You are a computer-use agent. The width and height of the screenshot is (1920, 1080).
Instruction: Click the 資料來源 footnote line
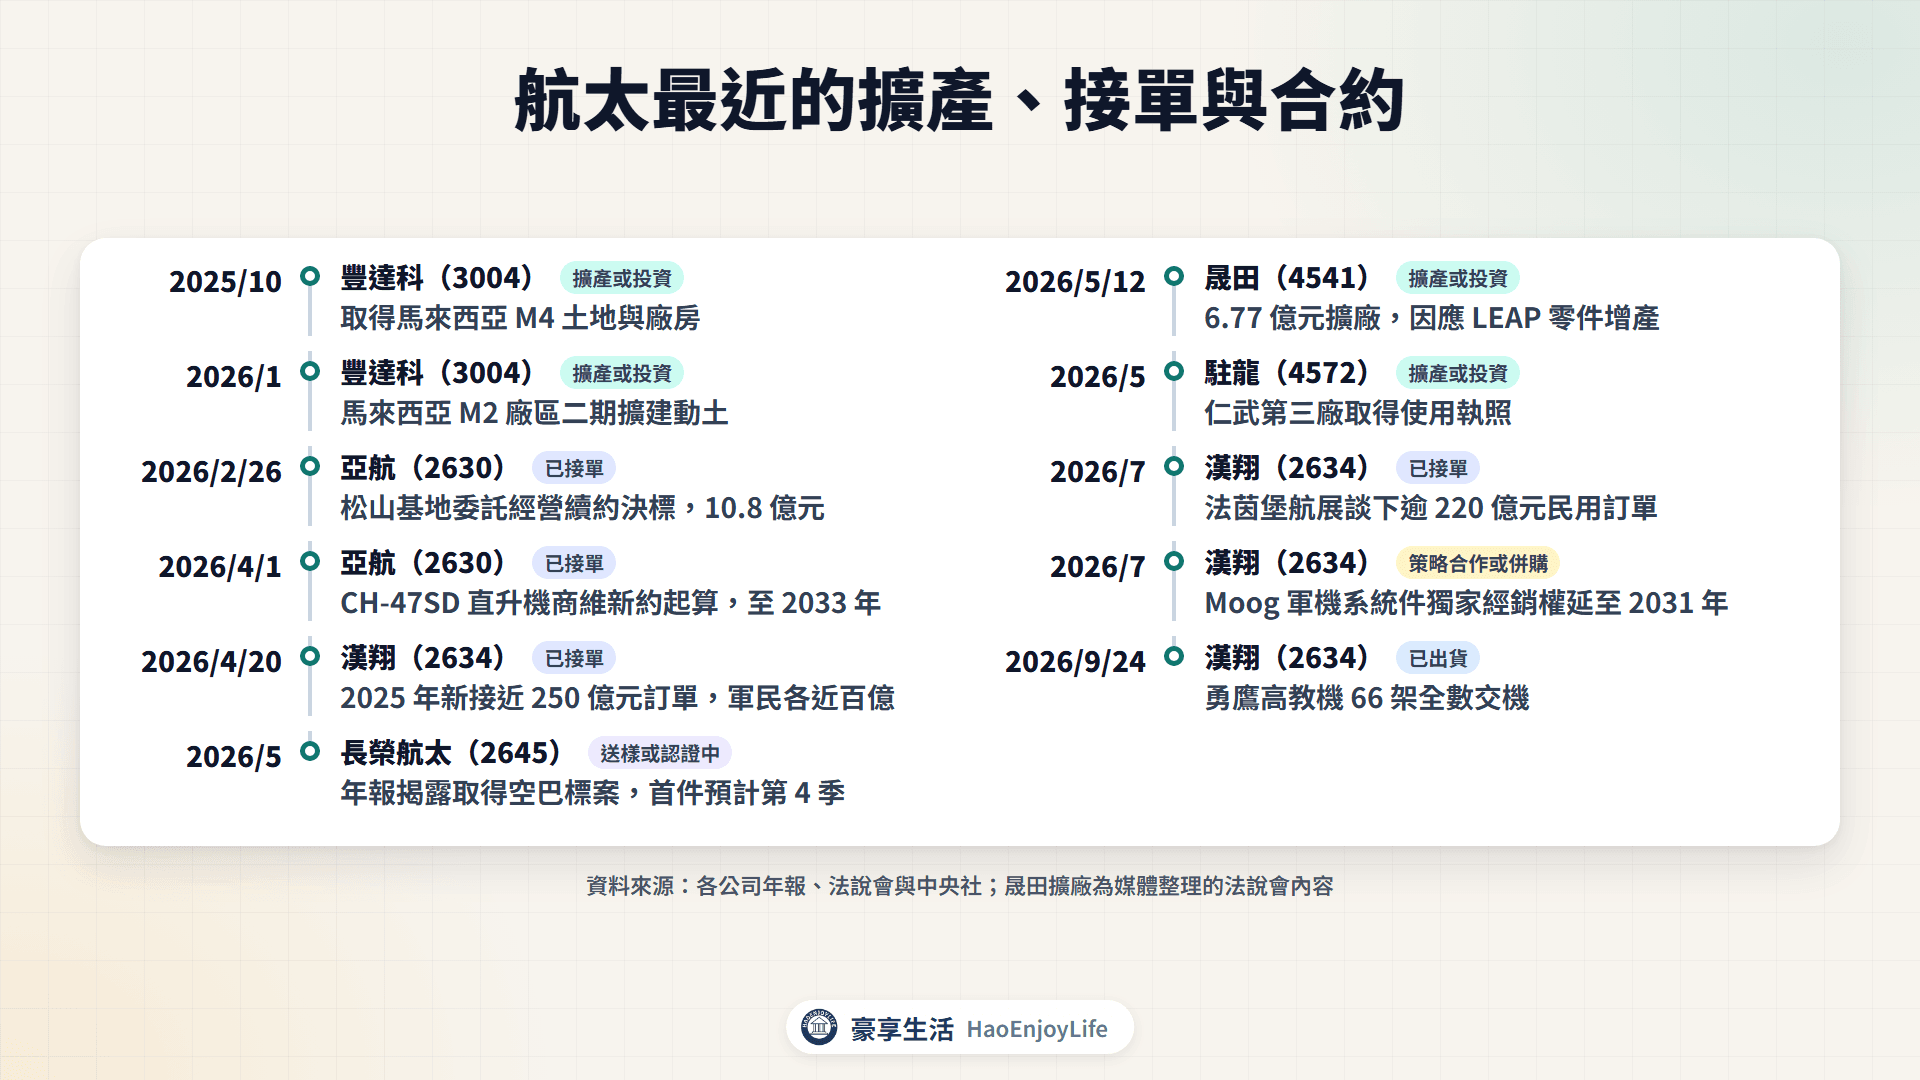click(960, 886)
